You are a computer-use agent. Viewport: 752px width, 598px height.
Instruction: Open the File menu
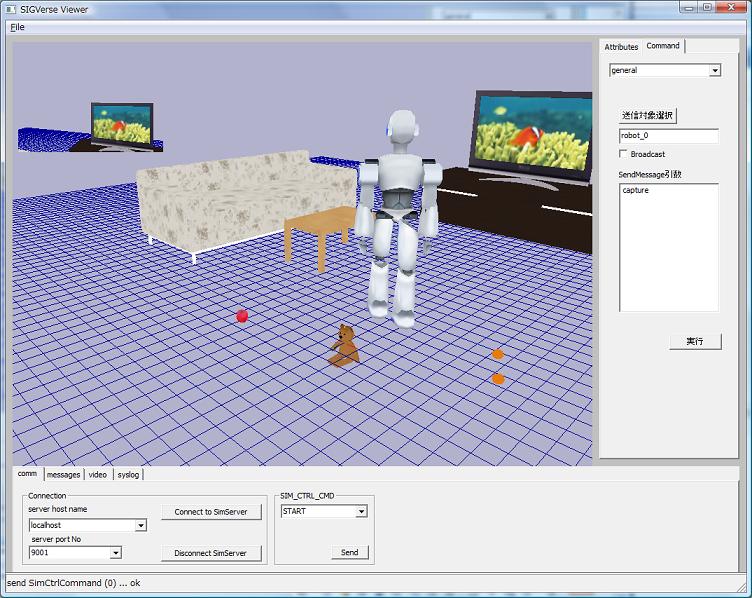(17, 27)
